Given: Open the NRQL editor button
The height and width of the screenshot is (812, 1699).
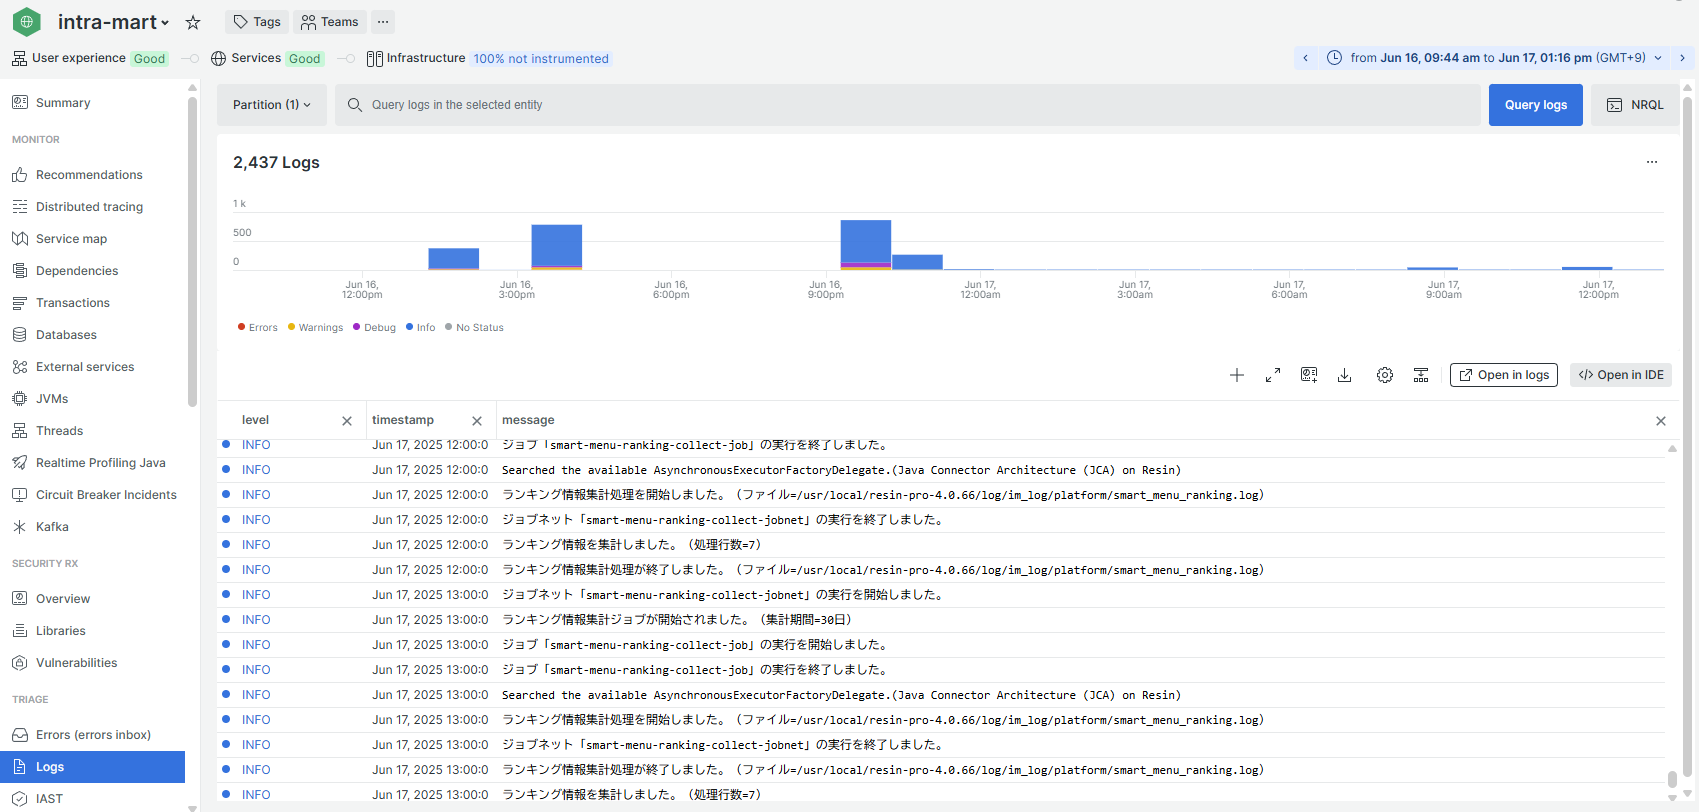Looking at the screenshot, I should (1635, 105).
